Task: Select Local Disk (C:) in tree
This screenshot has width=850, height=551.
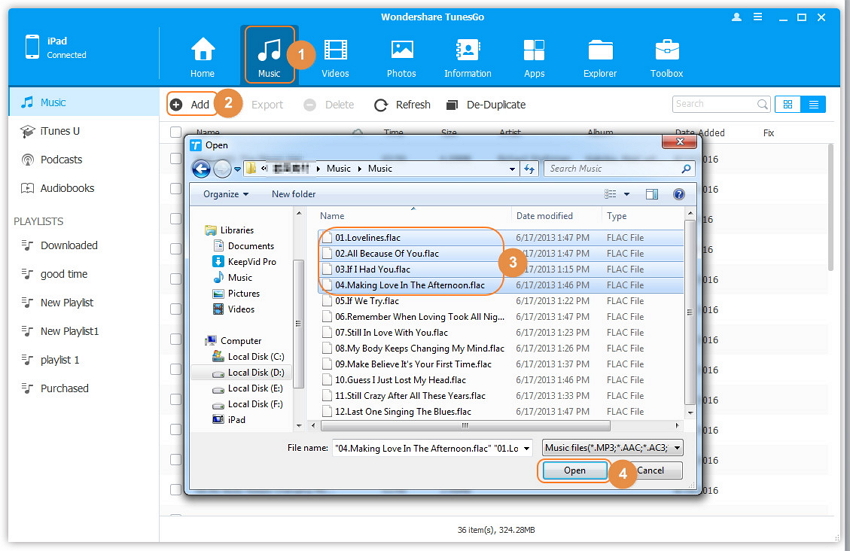Action: (255, 357)
